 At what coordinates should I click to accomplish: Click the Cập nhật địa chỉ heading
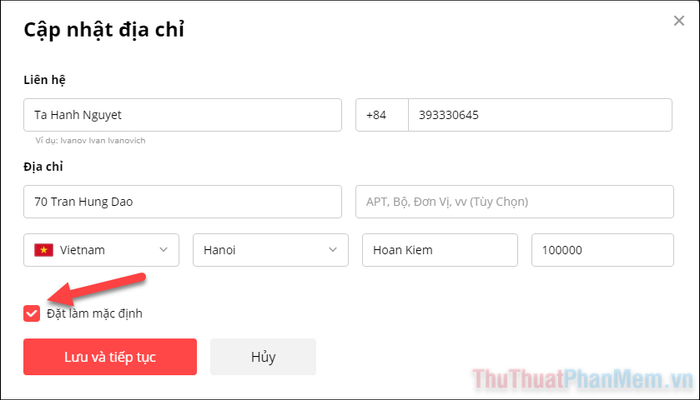tap(104, 30)
